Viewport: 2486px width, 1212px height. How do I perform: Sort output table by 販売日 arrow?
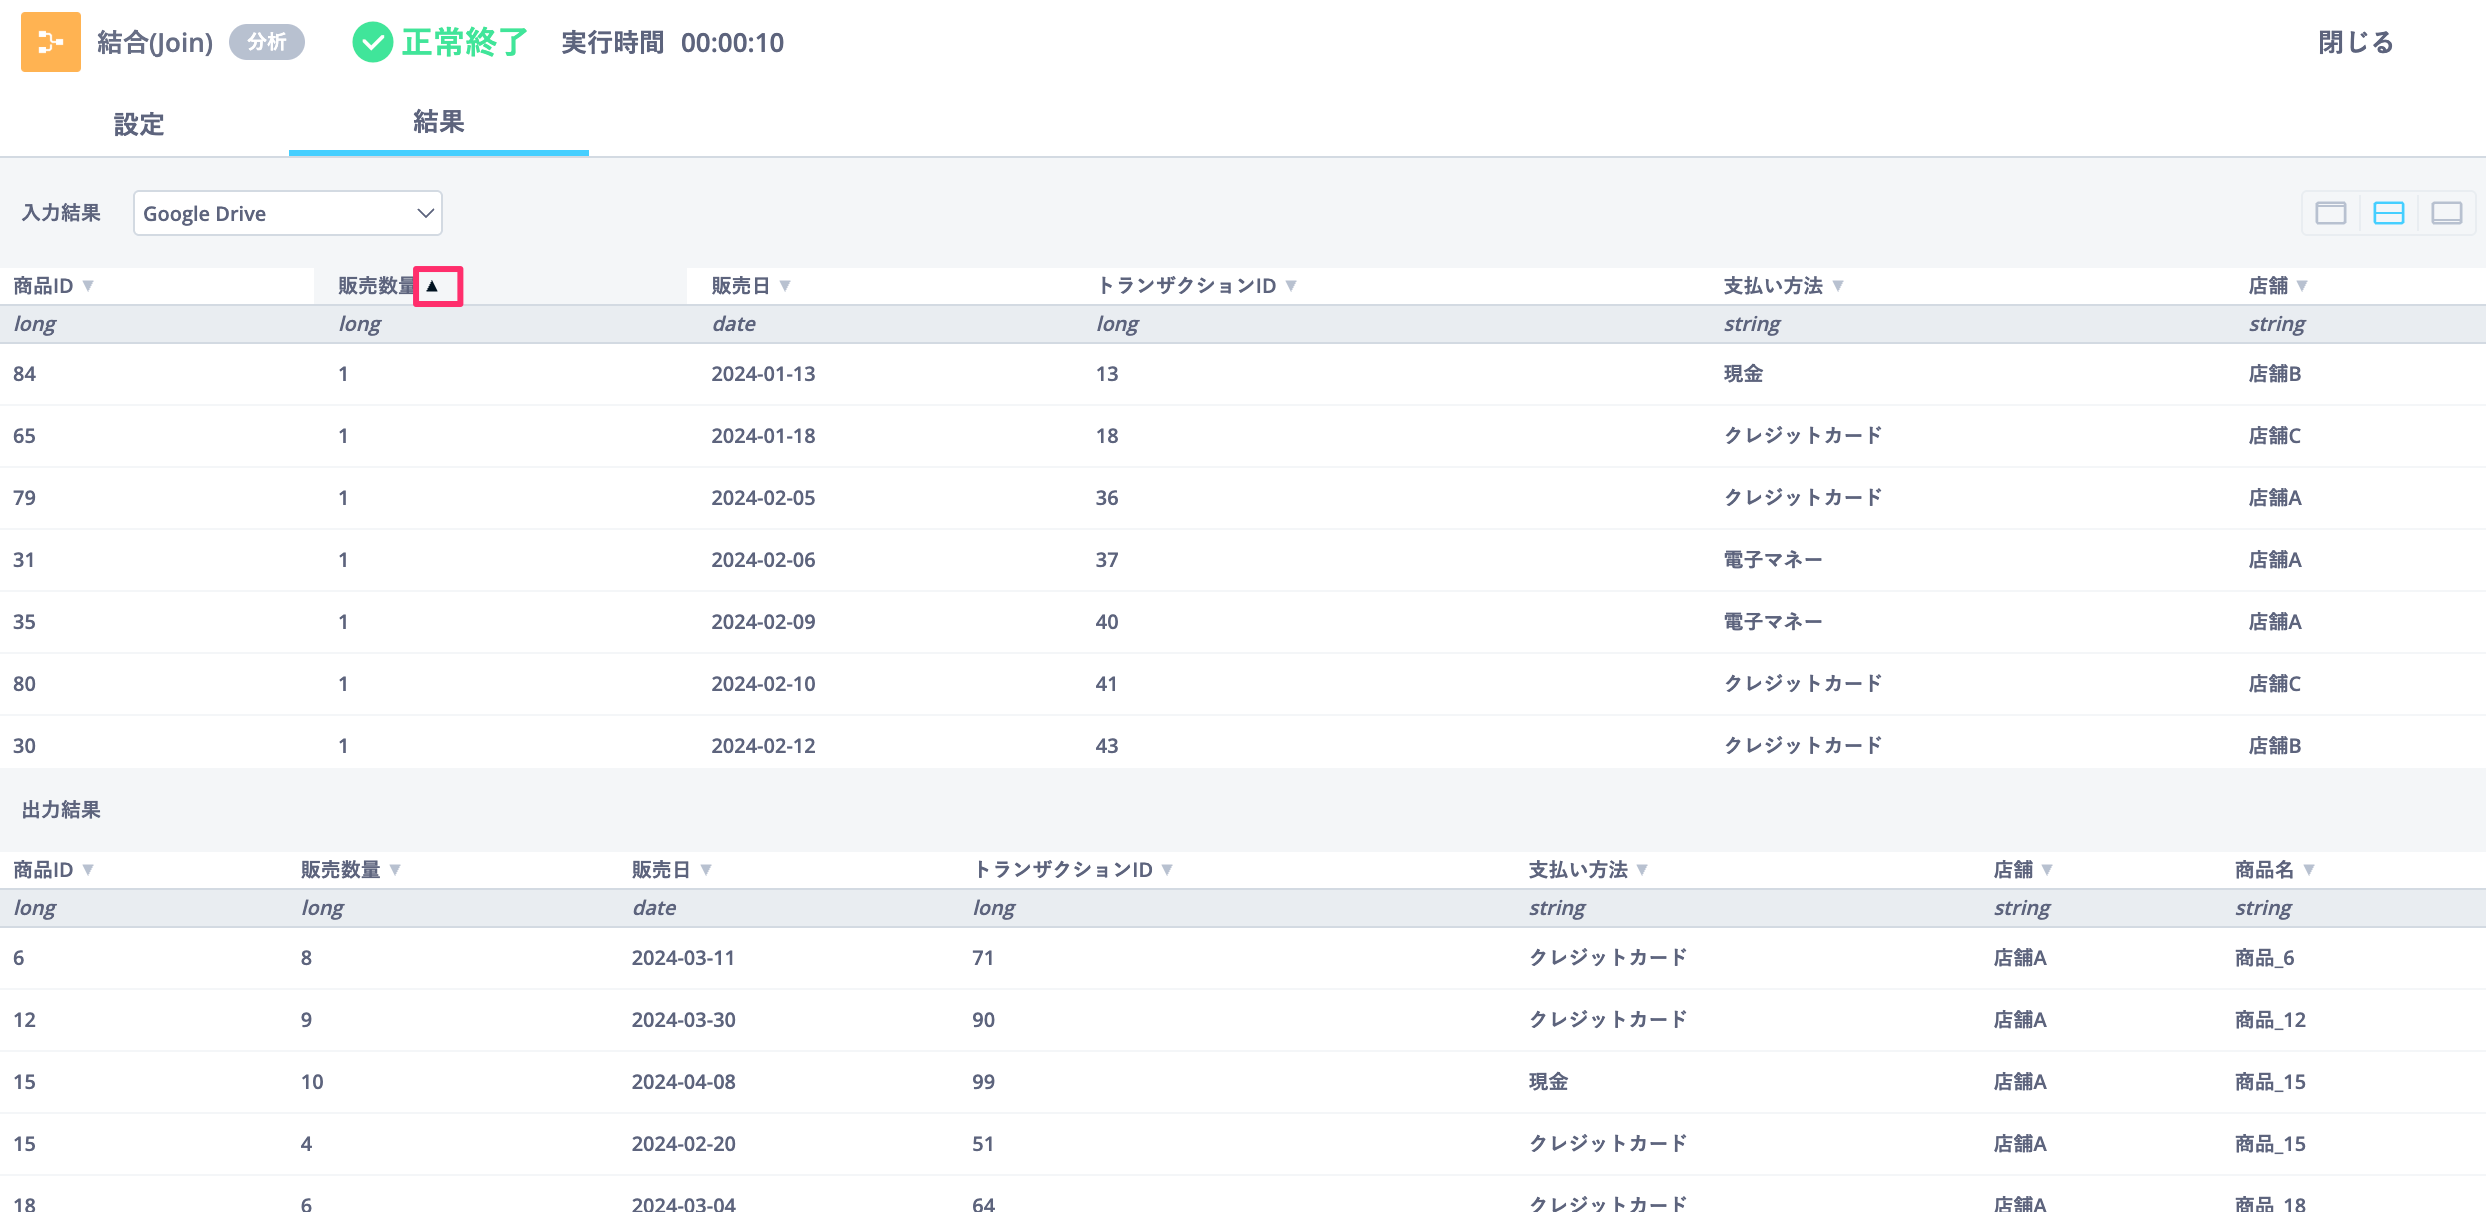coord(706,870)
